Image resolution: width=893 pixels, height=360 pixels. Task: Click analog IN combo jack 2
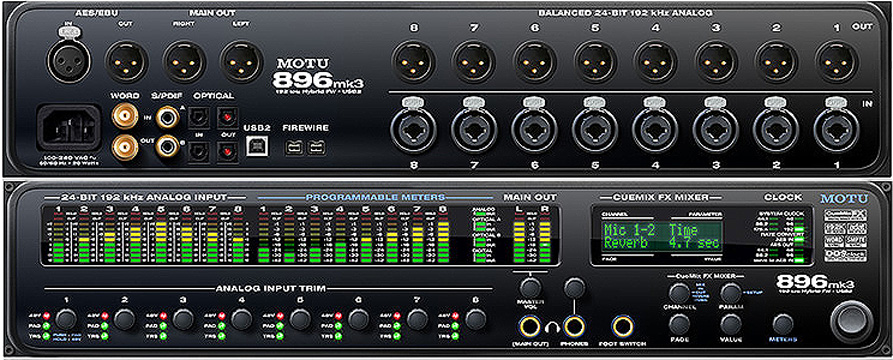point(777,130)
